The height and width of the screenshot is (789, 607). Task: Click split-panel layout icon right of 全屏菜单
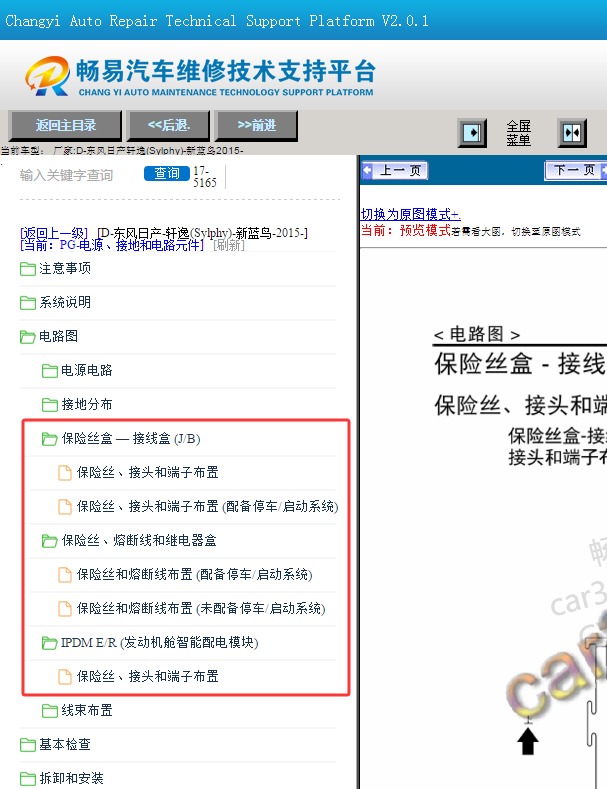pos(572,133)
